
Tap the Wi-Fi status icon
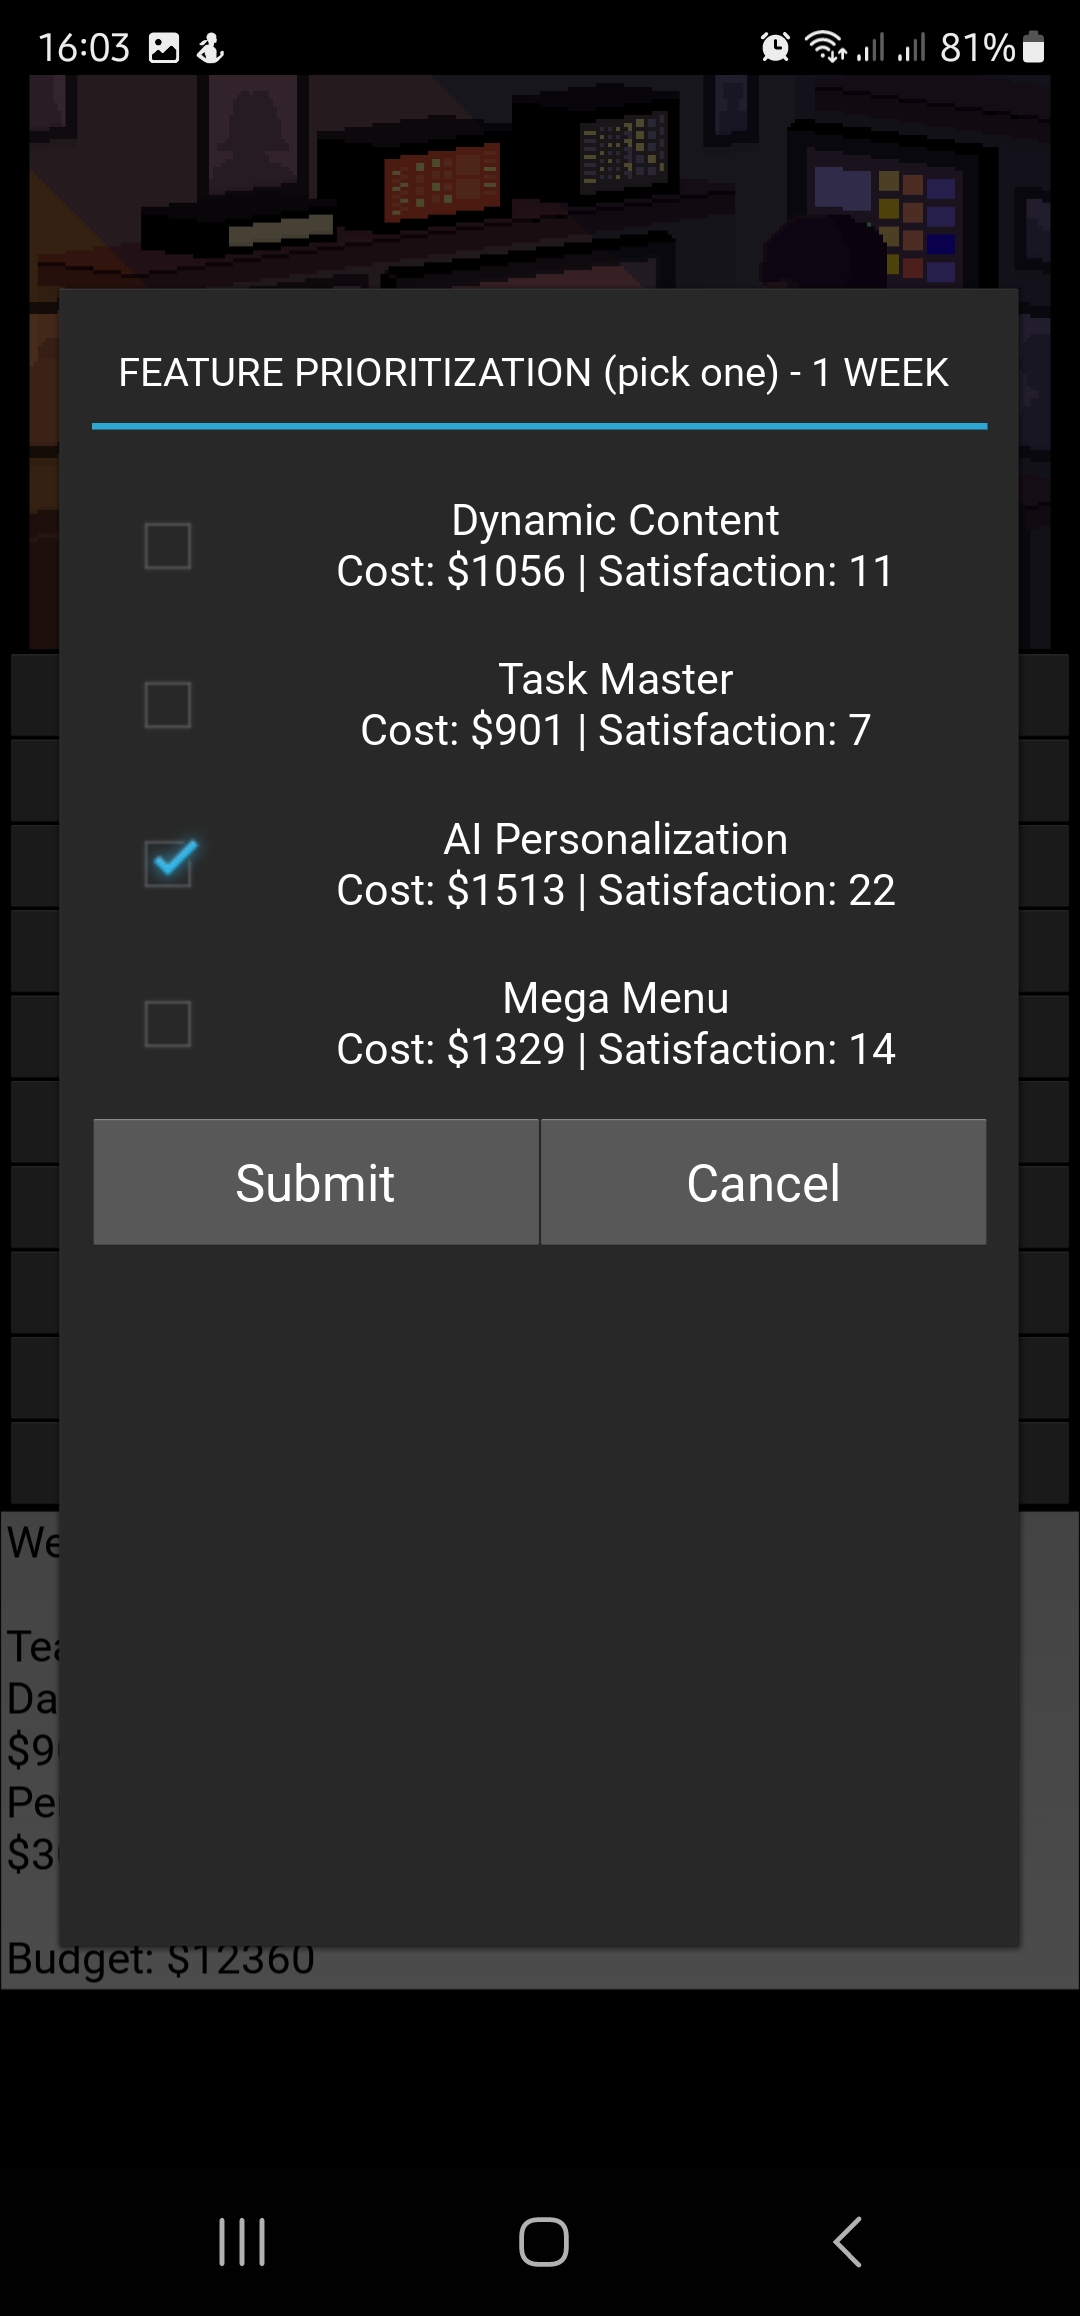[x=825, y=47]
